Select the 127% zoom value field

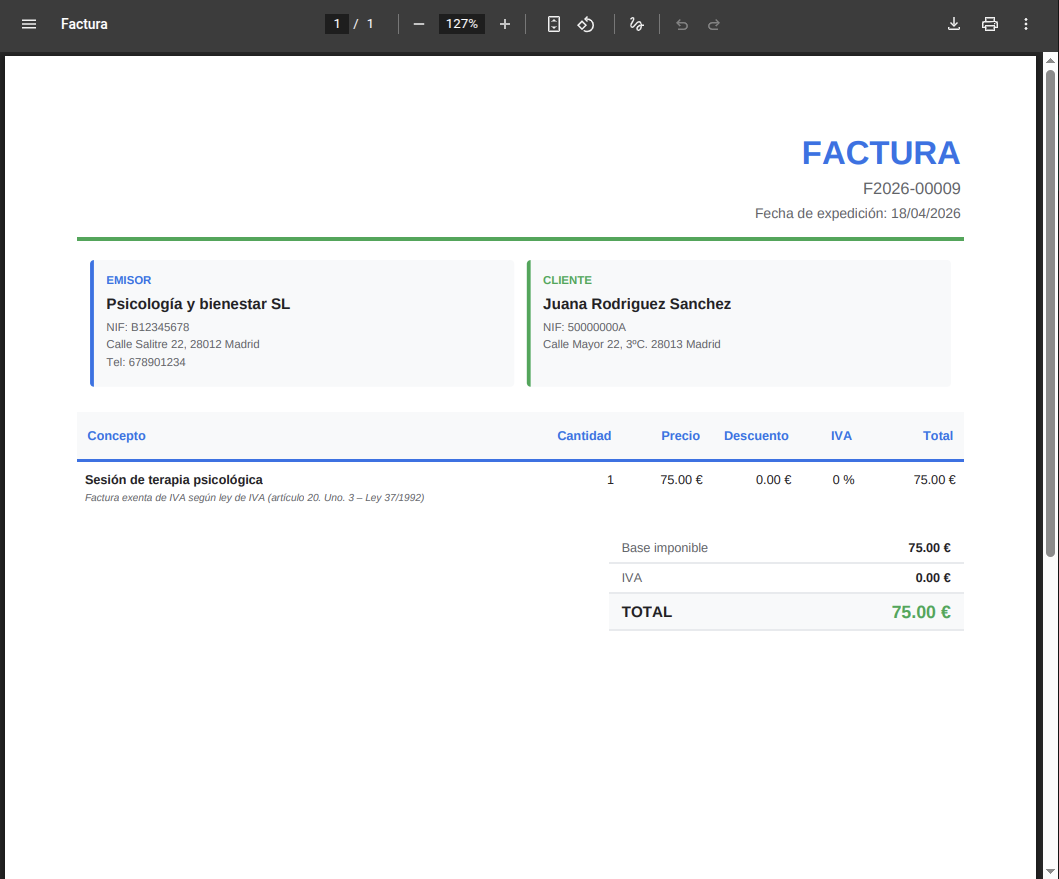click(461, 23)
